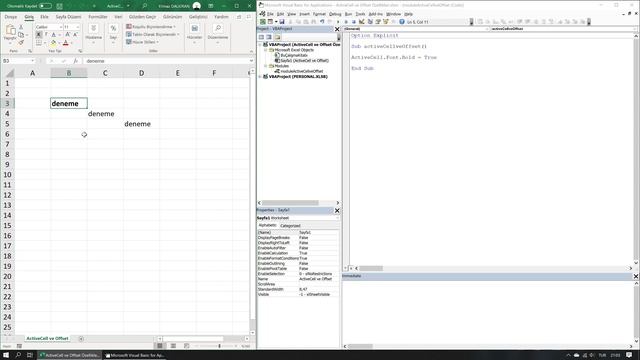Click the Break pause icon in VBA toolbar
Screen dimensions: 640x360
click(346, 22)
